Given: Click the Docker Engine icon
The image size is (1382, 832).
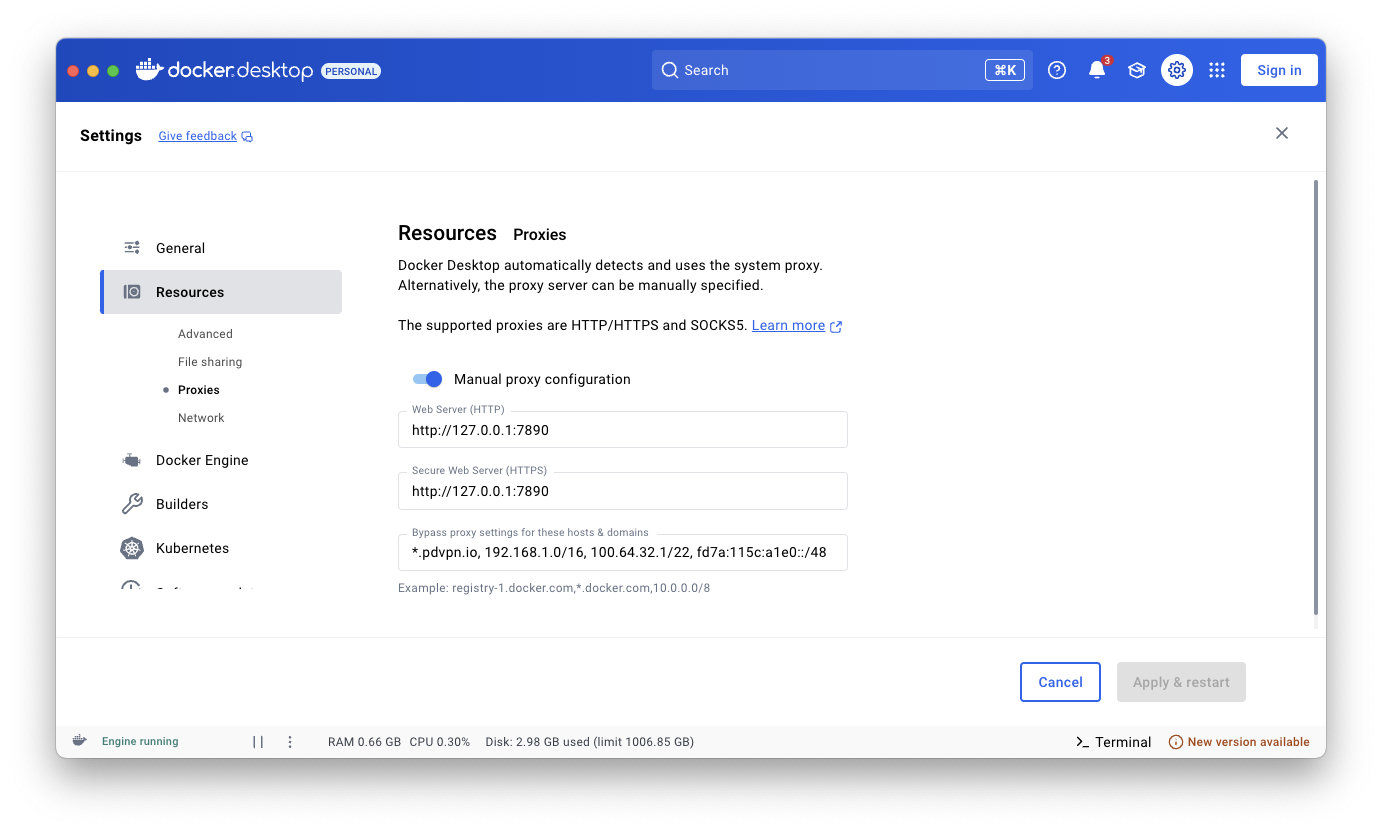Looking at the screenshot, I should (132, 460).
